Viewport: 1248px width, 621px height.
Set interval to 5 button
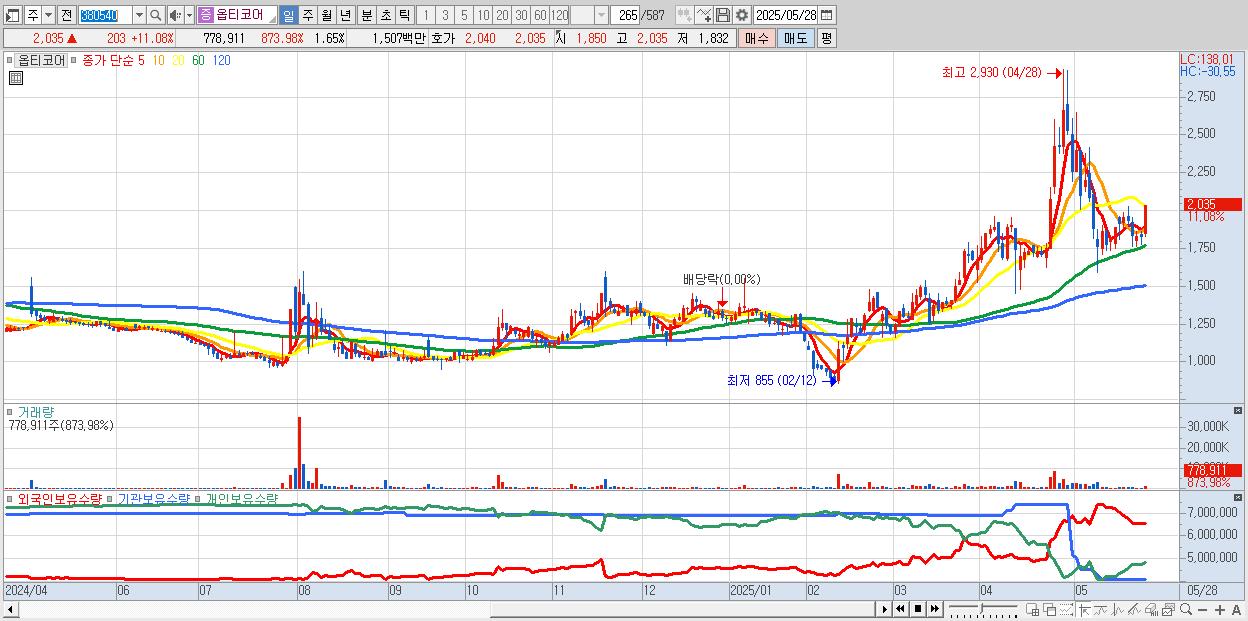point(464,15)
